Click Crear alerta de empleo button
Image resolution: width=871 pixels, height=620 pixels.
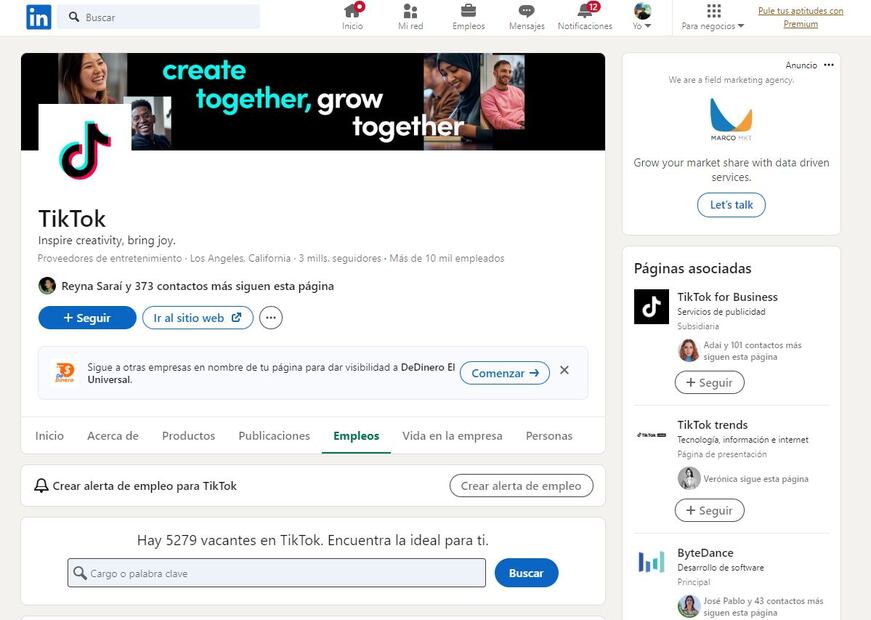tap(521, 486)
